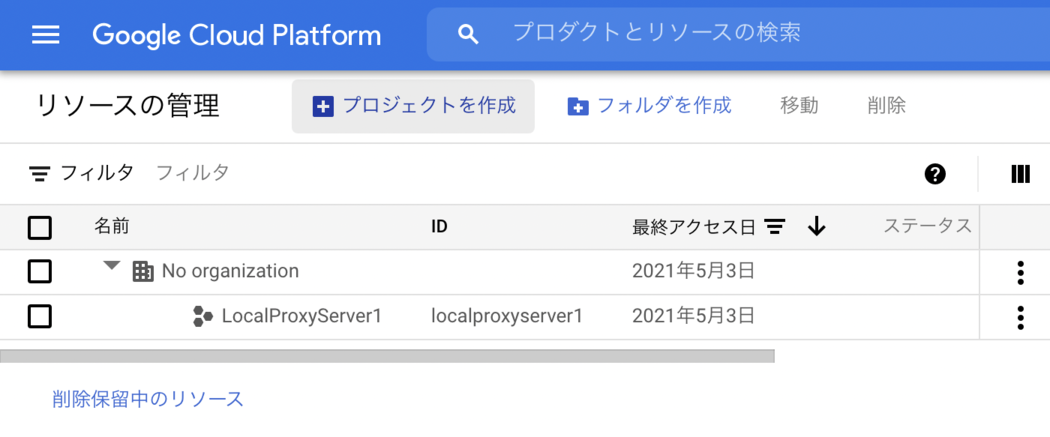
Task: Click フォルダを作成 button
Action: pos(649,106)
